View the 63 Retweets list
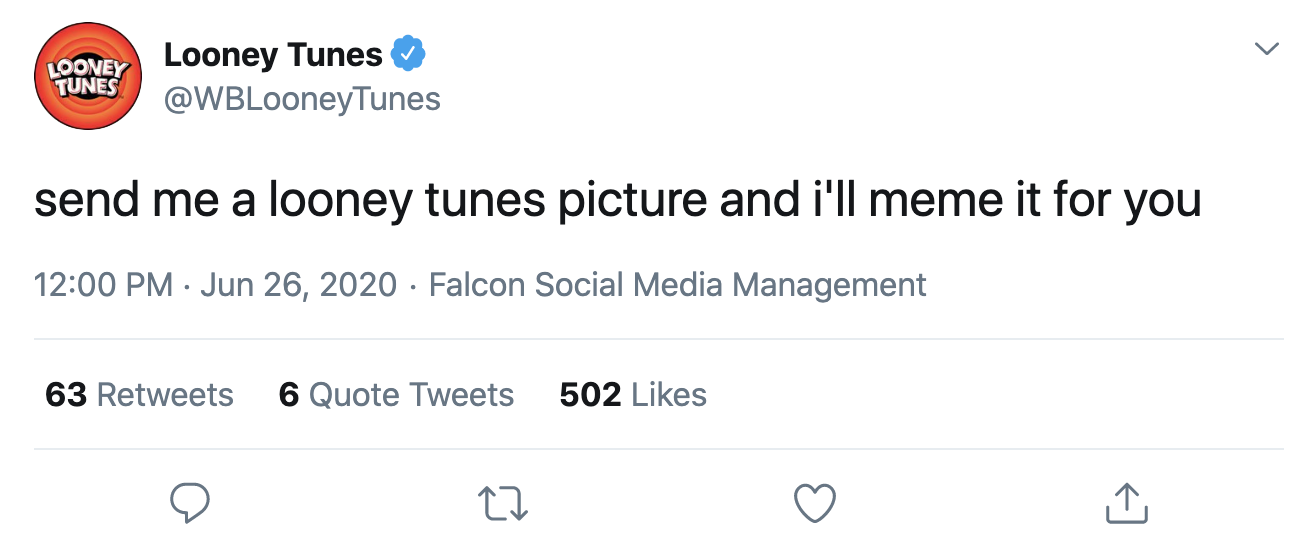Image resolution: width=1316 pixels, height=554 pixels. [139, 395]
